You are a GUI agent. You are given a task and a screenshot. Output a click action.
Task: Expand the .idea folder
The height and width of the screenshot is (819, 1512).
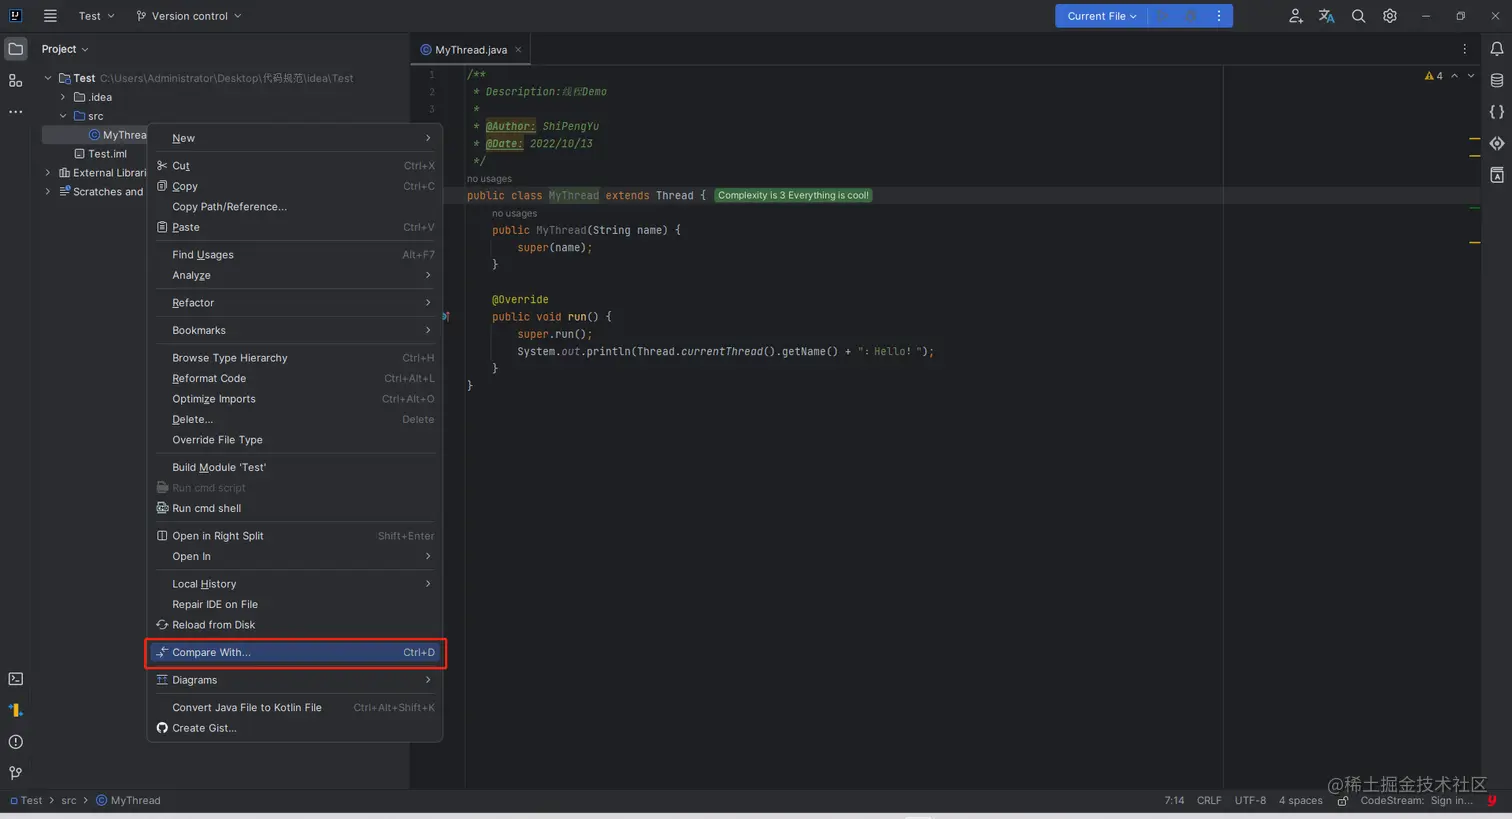[63, 97]
